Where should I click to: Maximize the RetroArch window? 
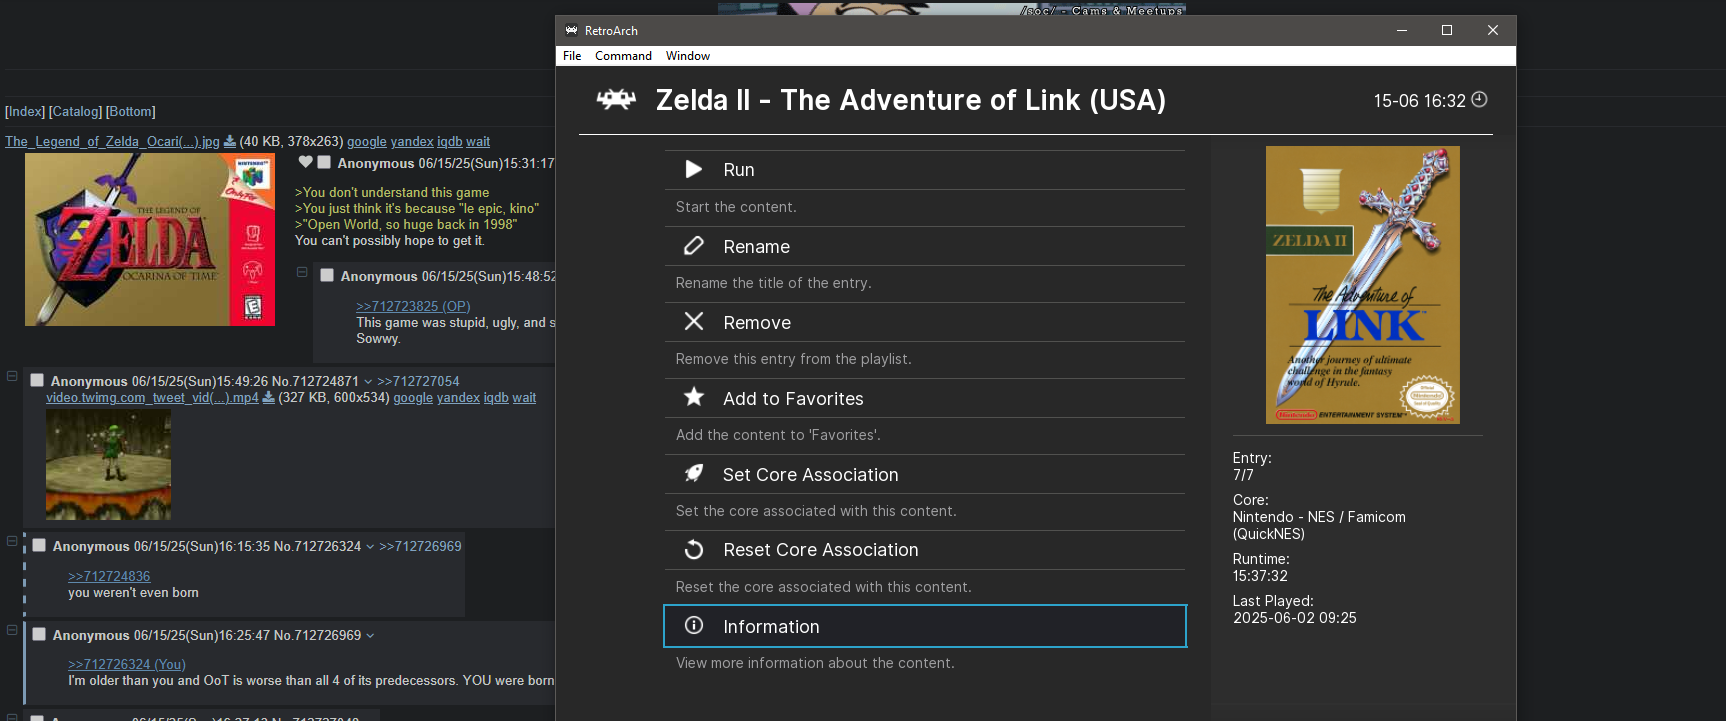[x=1446, y=30]
